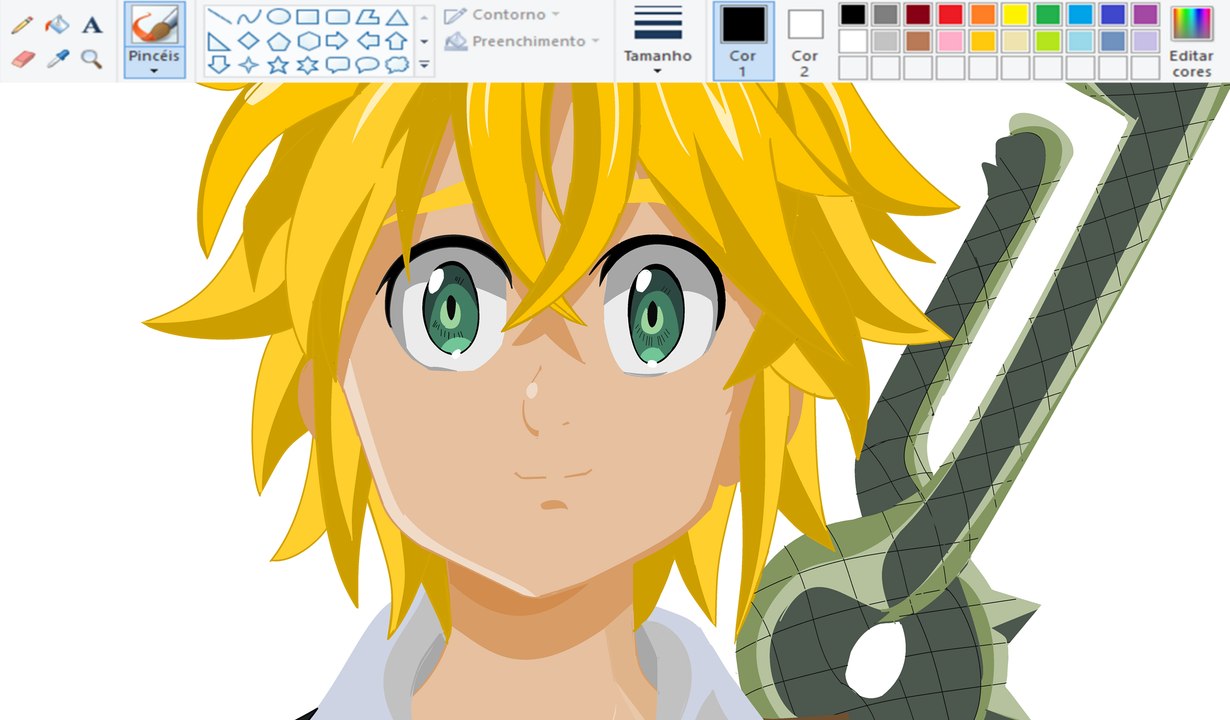
Task: Pick the lavender color swatch
Action: coord(1146,41)
